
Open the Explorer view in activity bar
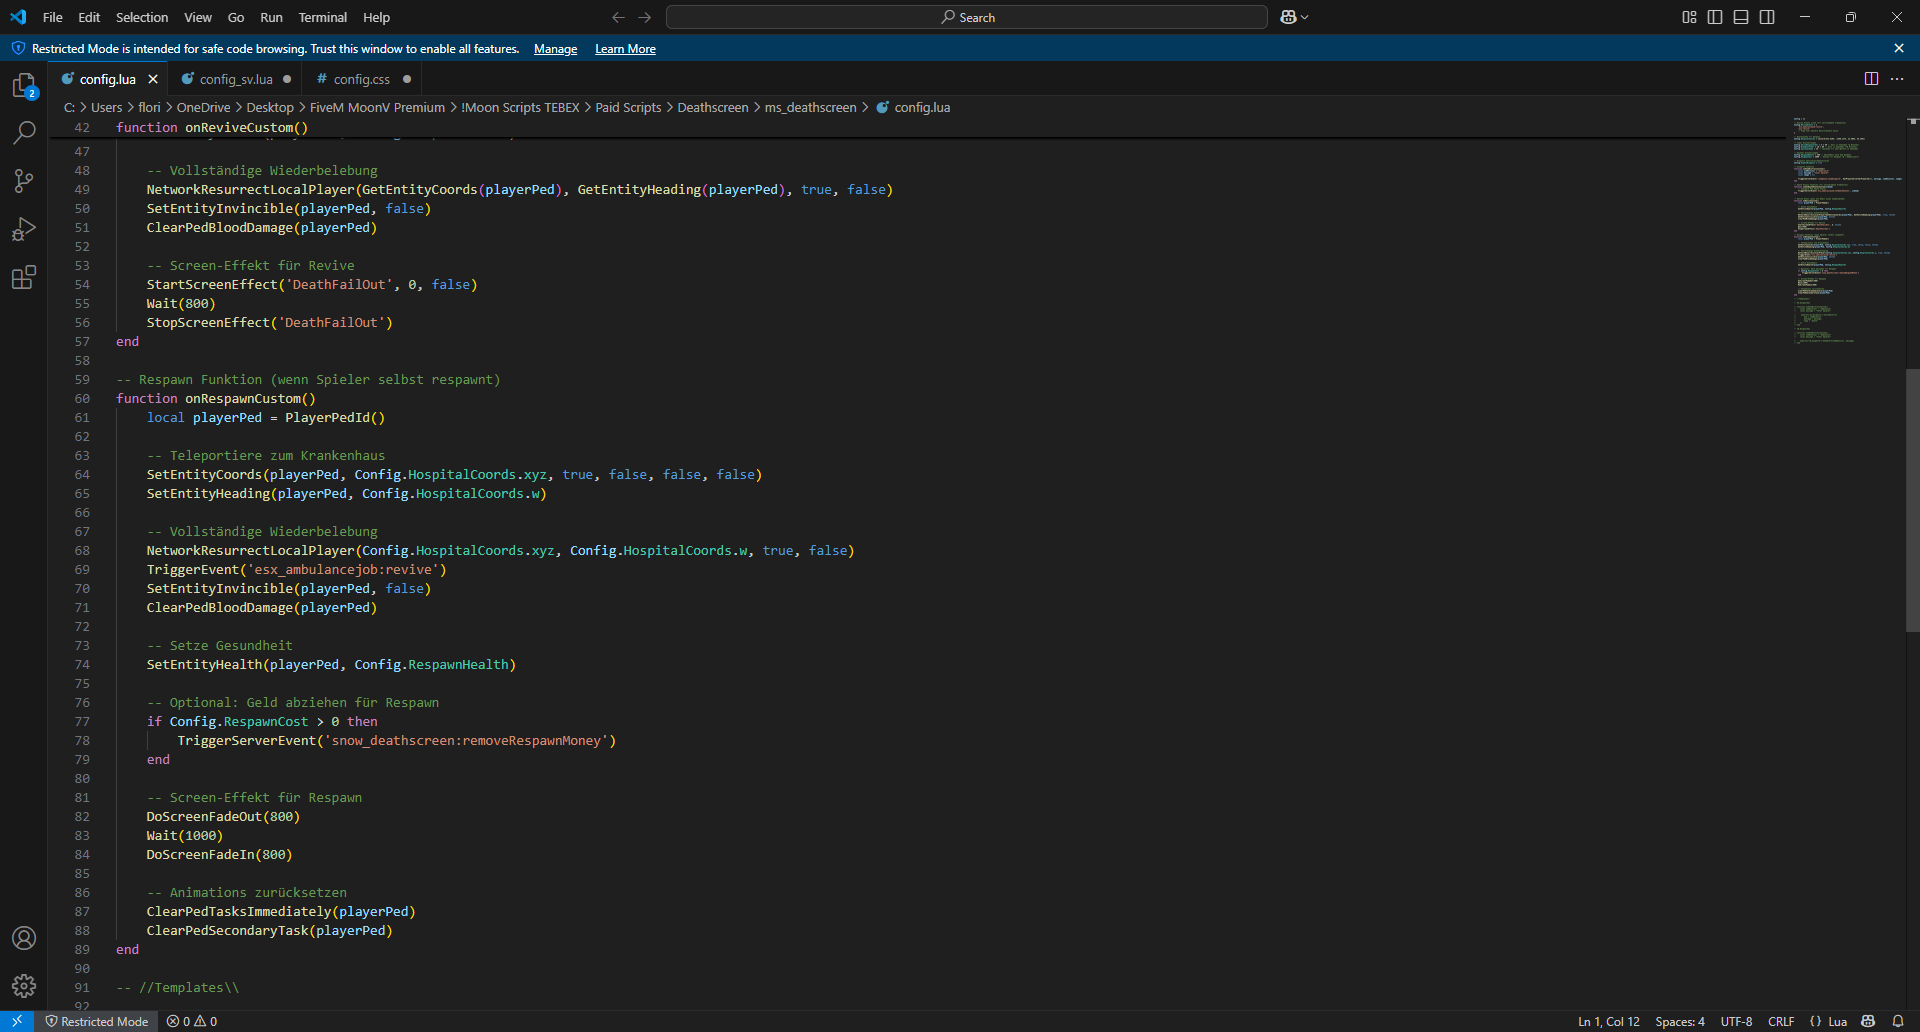24,86
